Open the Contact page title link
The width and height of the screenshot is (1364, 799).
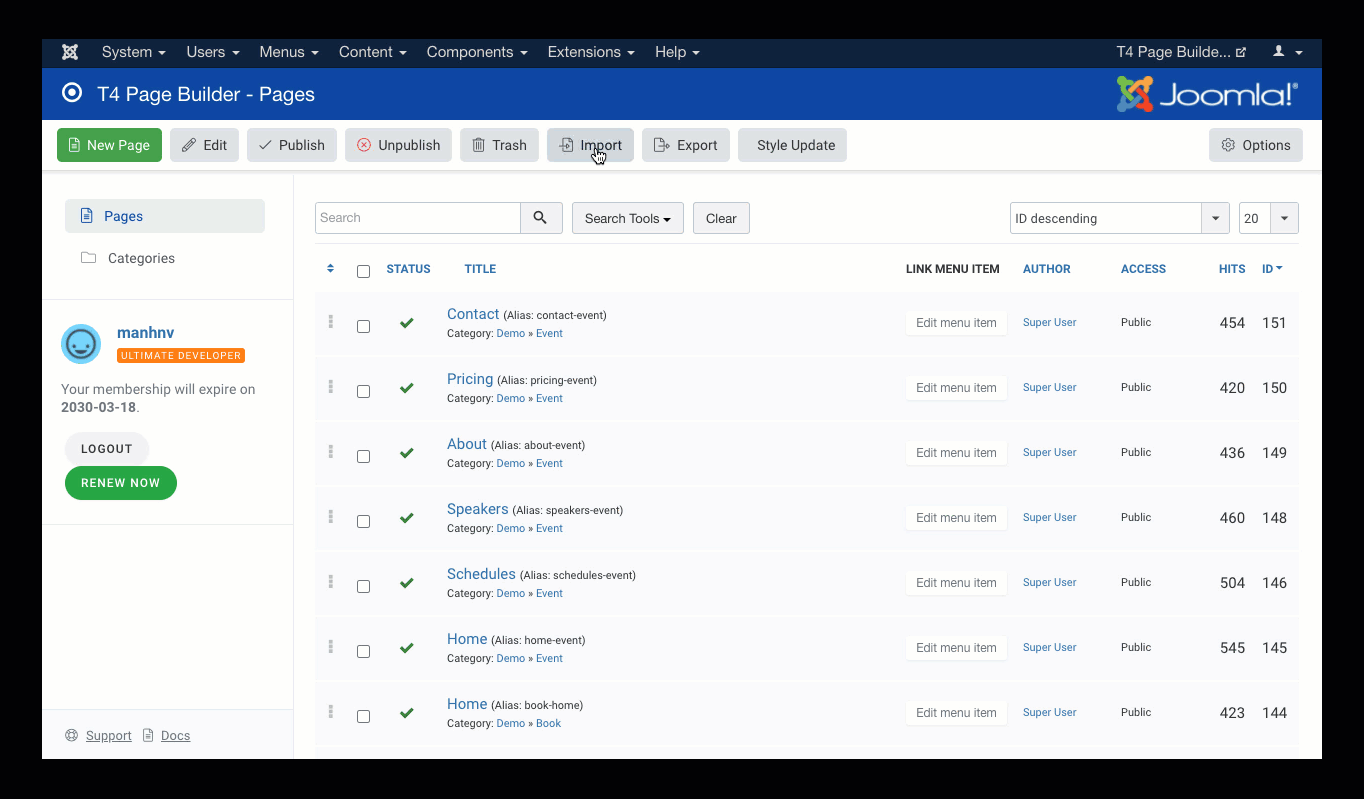[x=473, y=314]
